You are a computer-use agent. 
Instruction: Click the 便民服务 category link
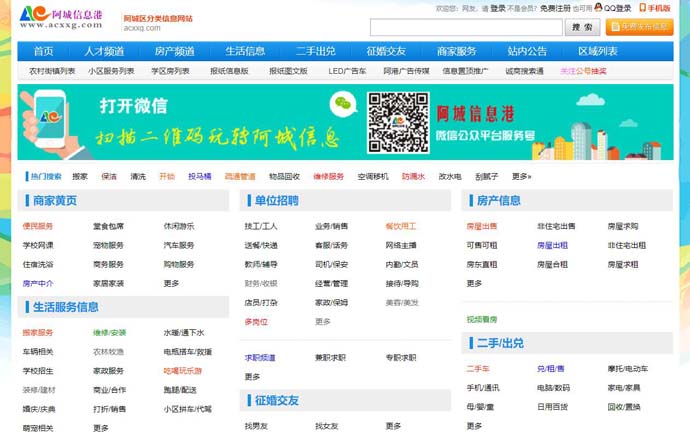pos(38,226)
